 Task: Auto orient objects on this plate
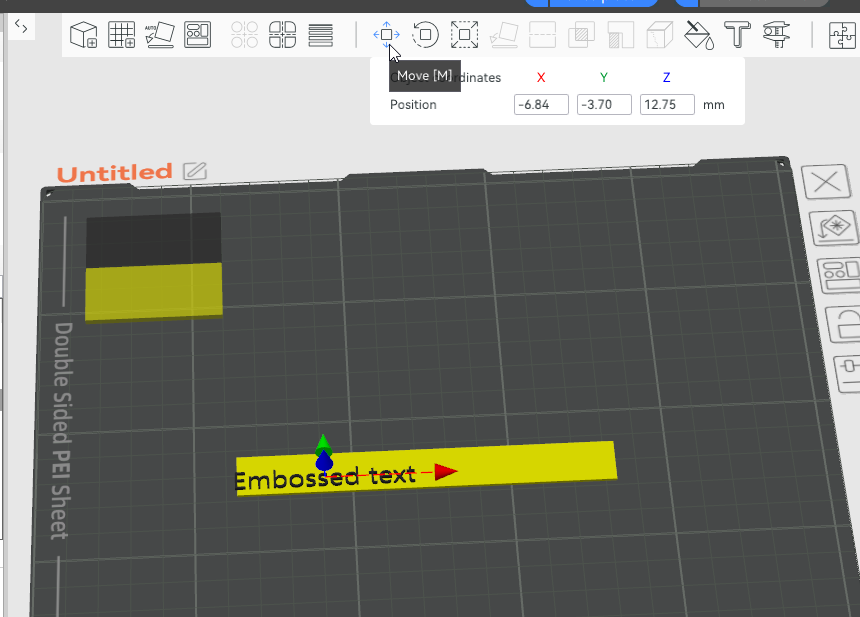(x=834, y=228)
